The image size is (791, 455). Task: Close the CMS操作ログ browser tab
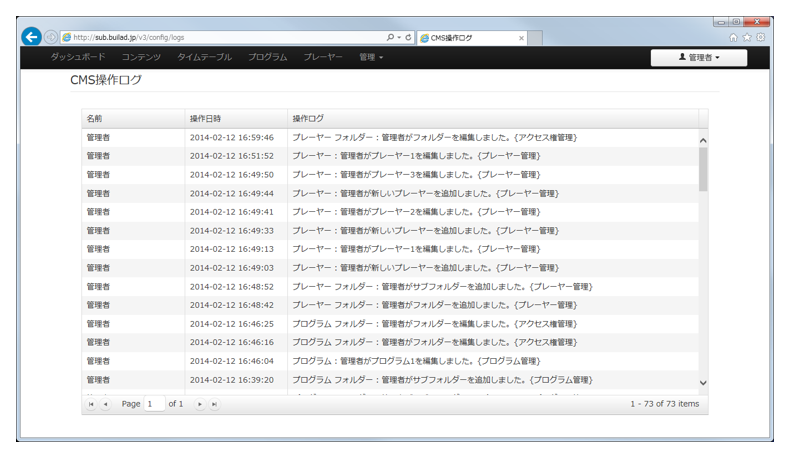tap(521, 38)
